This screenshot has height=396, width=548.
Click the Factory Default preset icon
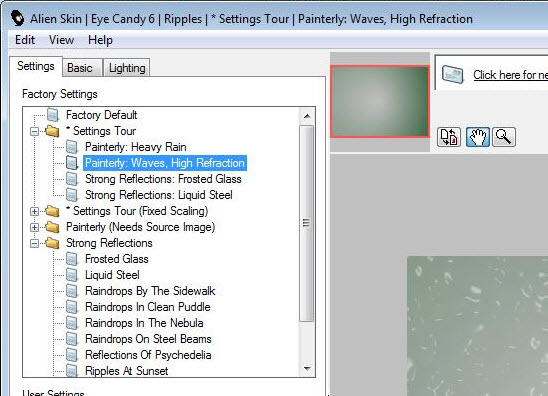(53, 115)
